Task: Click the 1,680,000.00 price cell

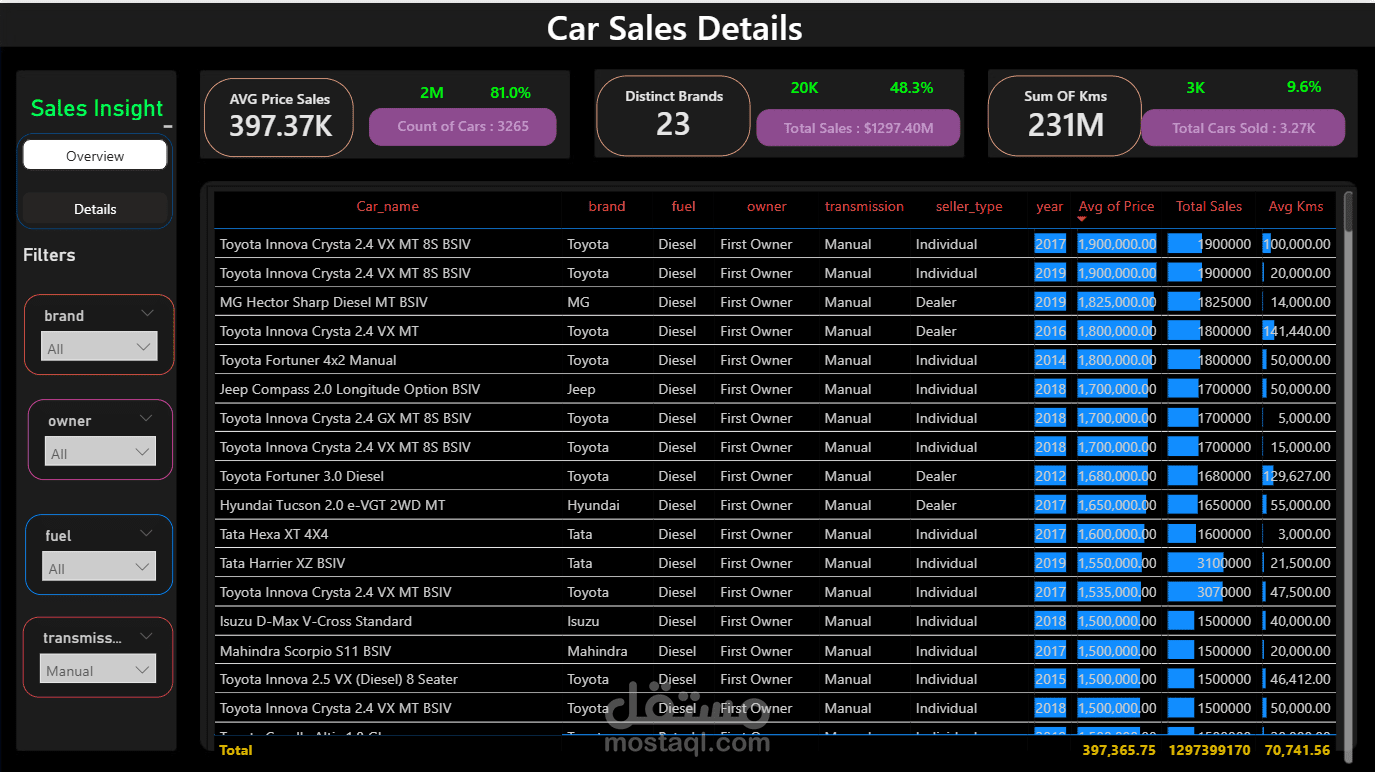Action: coord(1117,475)
